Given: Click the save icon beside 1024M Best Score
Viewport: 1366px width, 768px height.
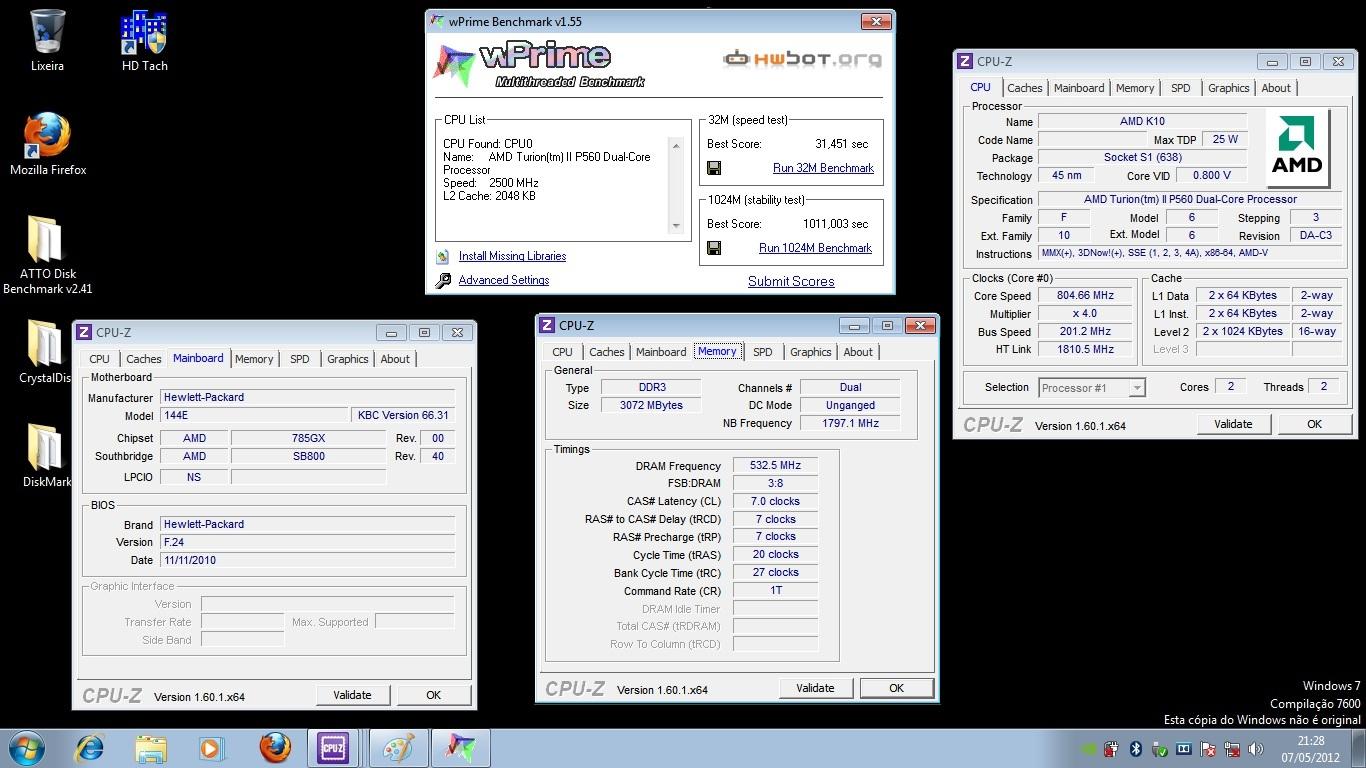Looking at the screenshot, I should click(714, 248).
